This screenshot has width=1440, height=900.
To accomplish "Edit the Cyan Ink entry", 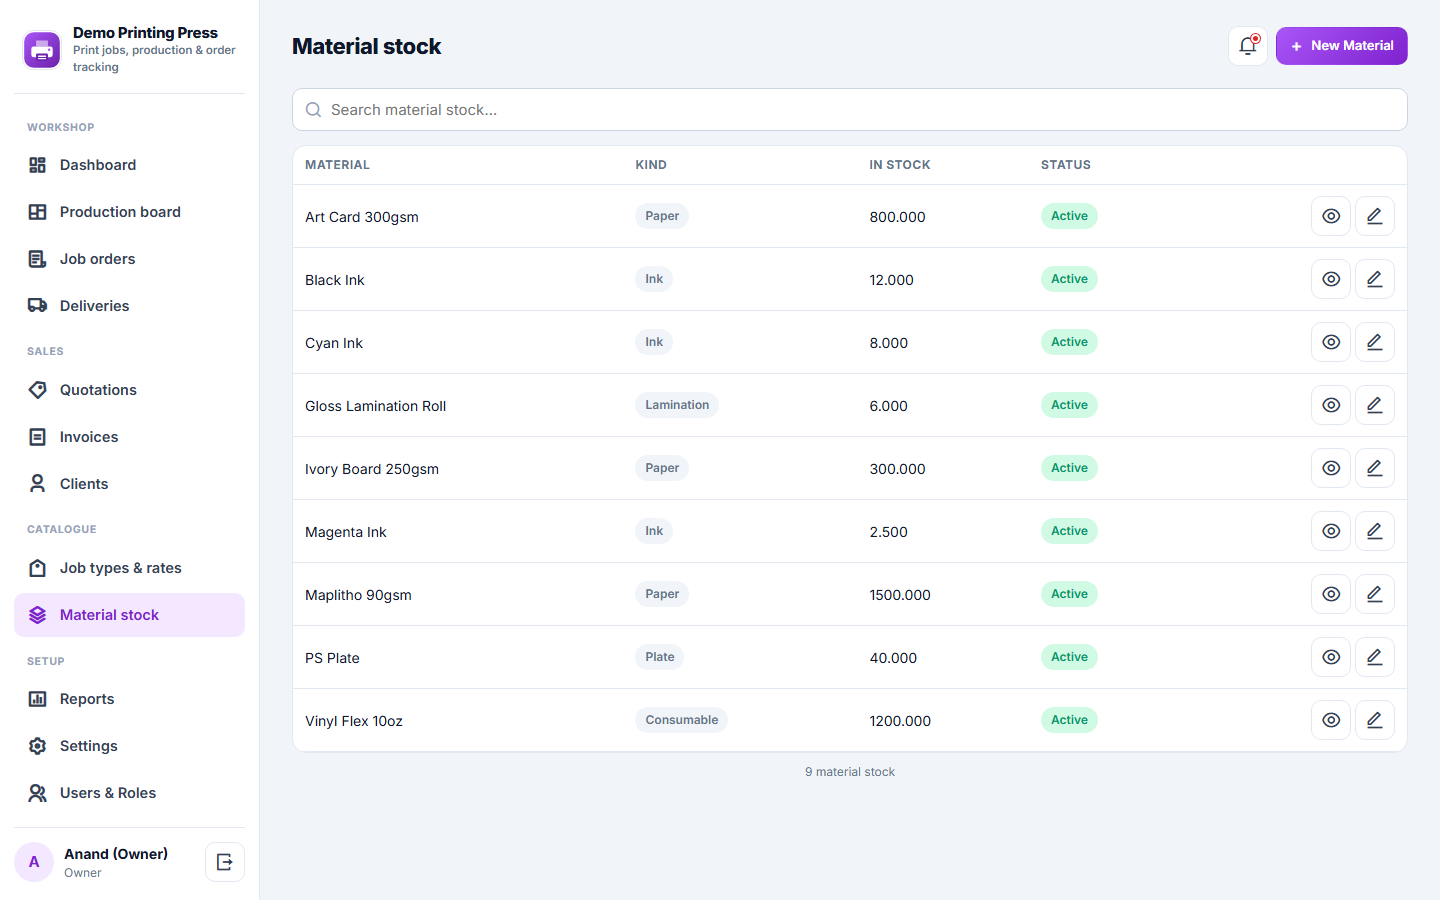I will [1375, 342].
